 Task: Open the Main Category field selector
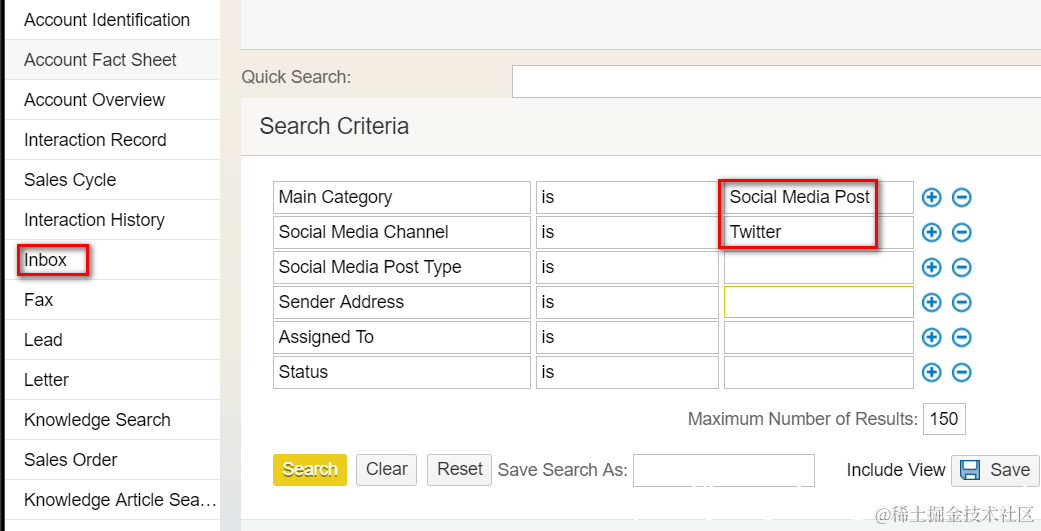(x=402, y=197)
